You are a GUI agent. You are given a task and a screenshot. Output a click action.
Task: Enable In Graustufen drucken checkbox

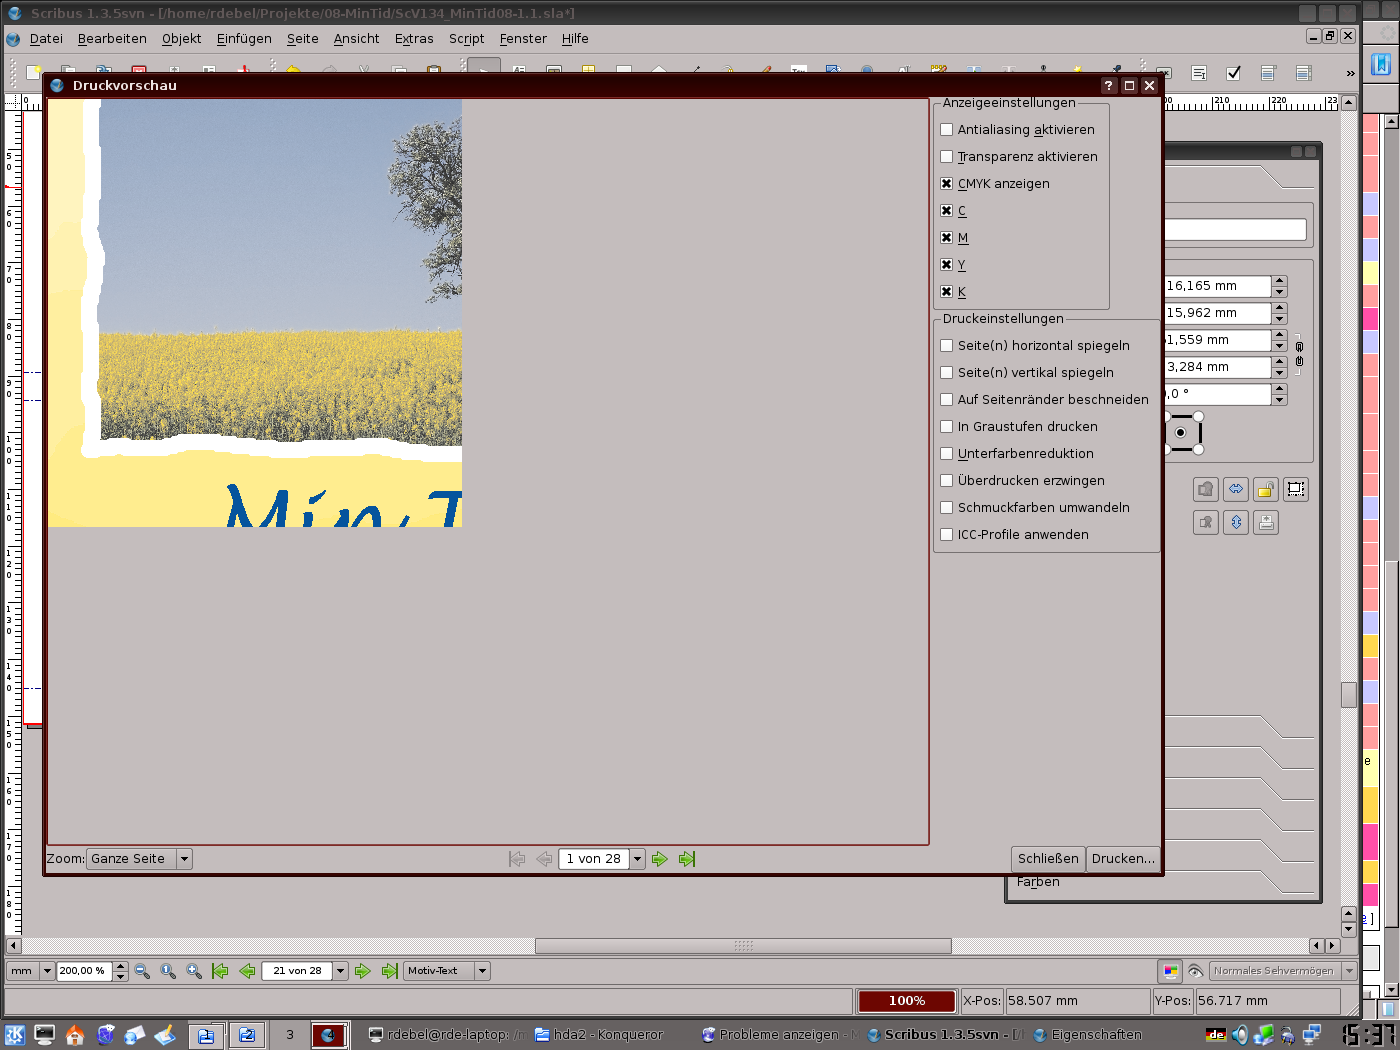[947, 427]
